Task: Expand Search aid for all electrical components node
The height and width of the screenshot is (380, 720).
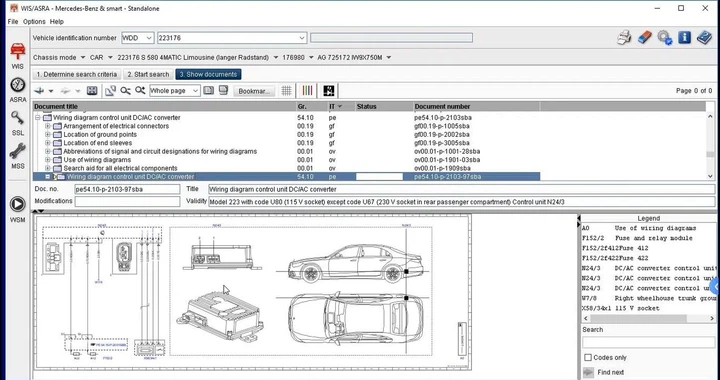Action: point(48,168)
